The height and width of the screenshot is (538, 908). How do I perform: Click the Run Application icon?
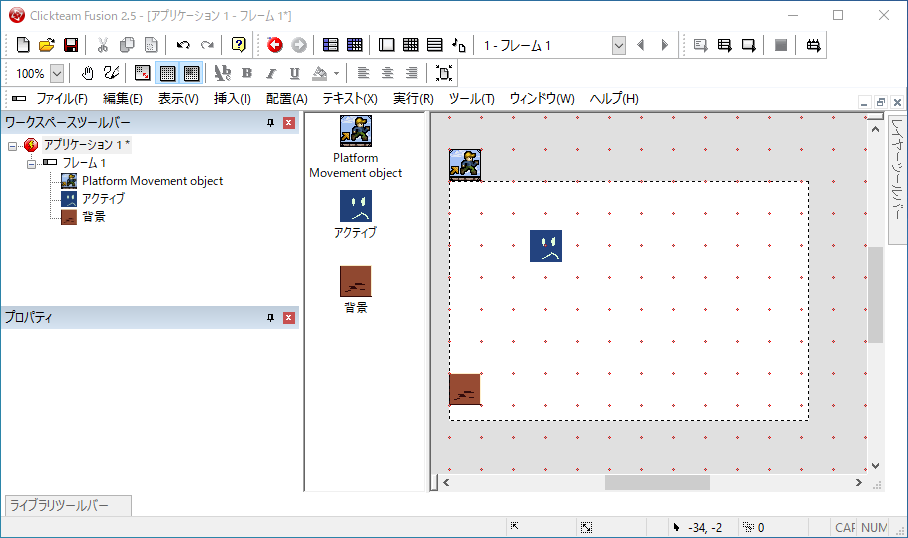(724, 45)
